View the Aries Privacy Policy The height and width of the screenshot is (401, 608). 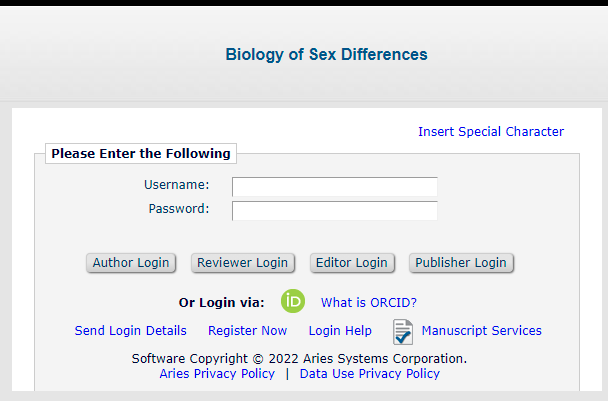217,374
